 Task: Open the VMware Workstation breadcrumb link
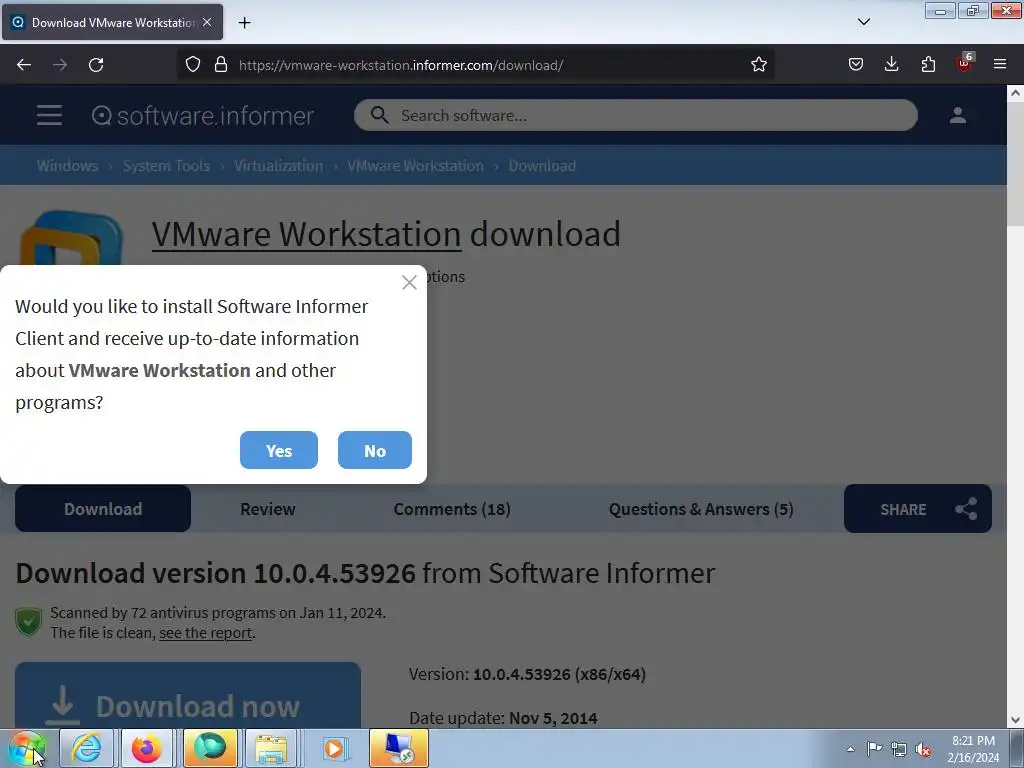pyautogui.click(x=415, y=166)
